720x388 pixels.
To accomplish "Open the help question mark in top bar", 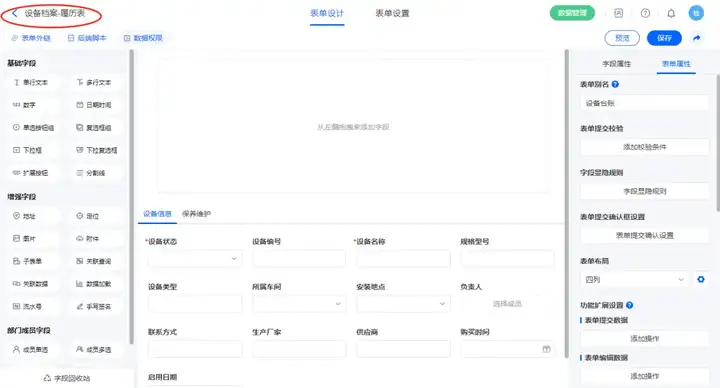I will [x=645, y=13].
